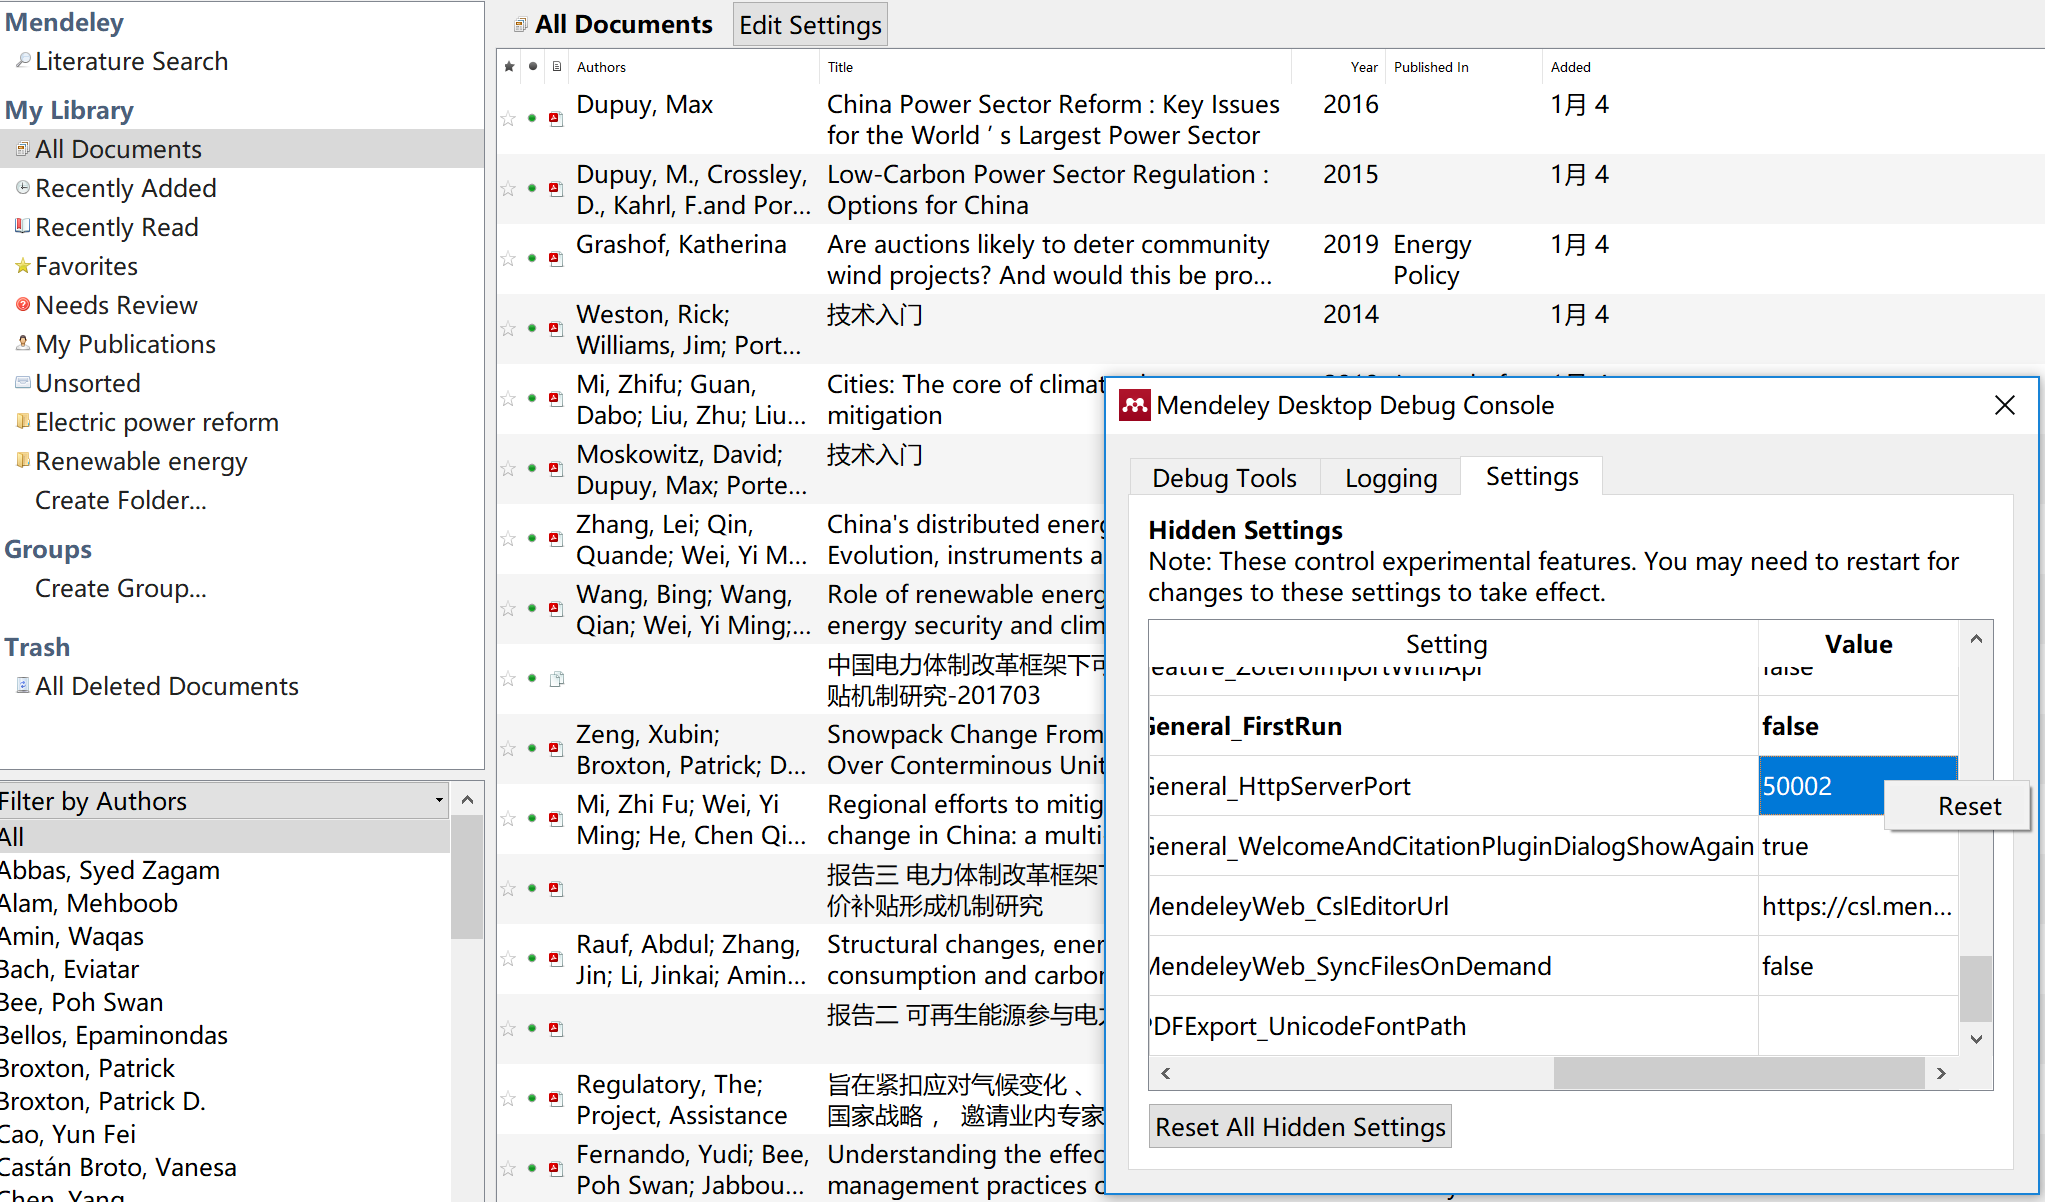Click the Mendeley logo in Debug Console title

coord(1134,405)
